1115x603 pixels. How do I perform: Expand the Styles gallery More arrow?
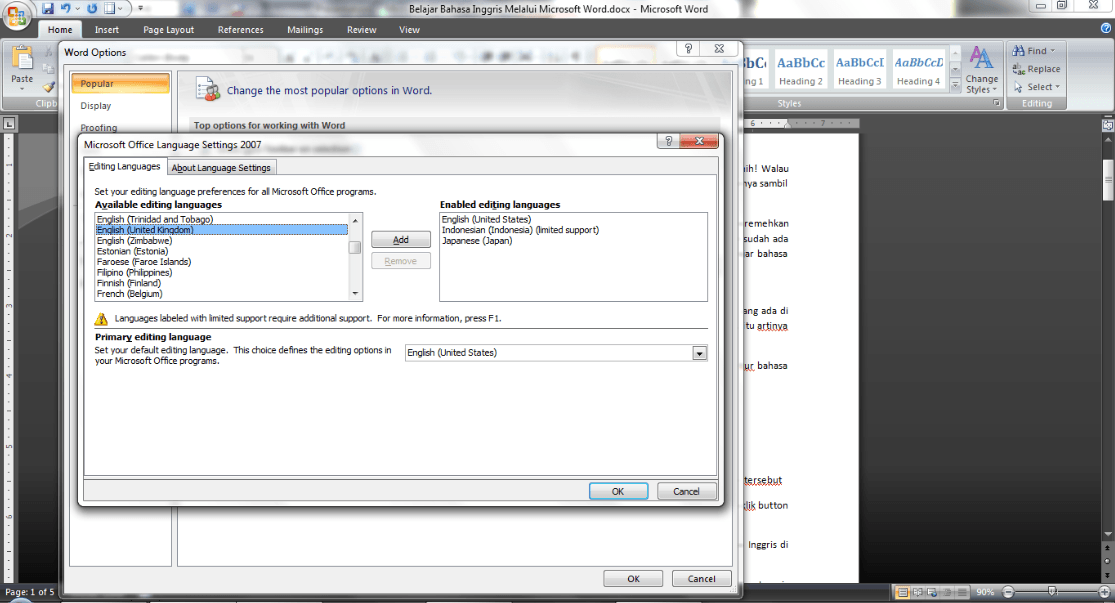click(x=955, y=86)
